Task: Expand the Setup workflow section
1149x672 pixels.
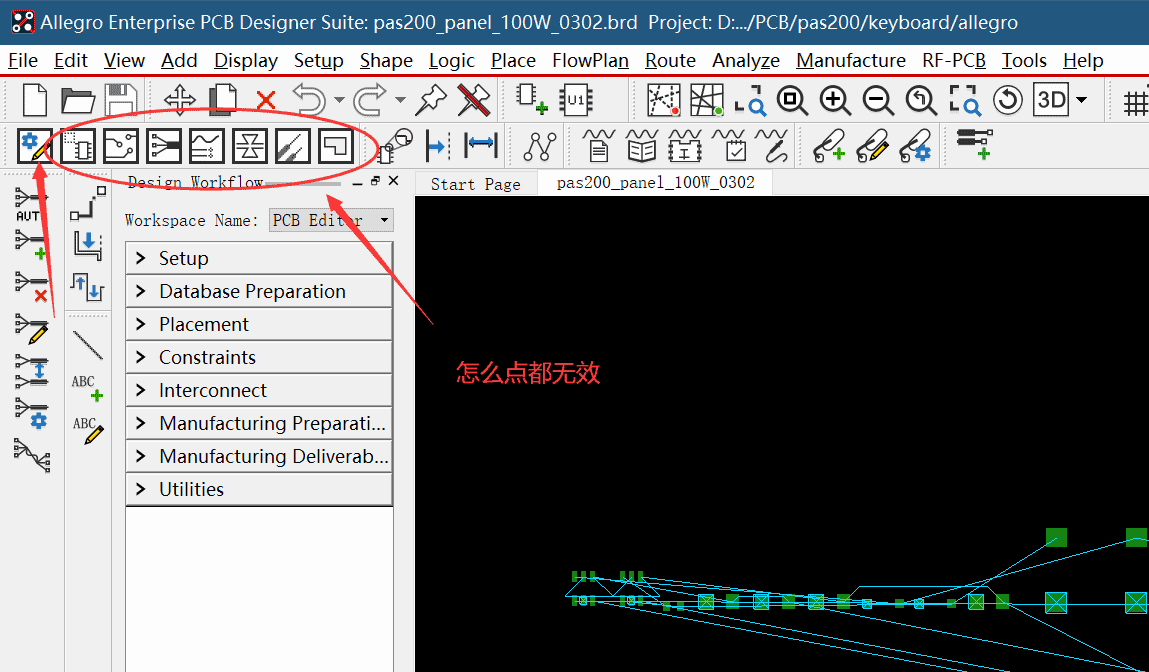Action: point(259,258)
